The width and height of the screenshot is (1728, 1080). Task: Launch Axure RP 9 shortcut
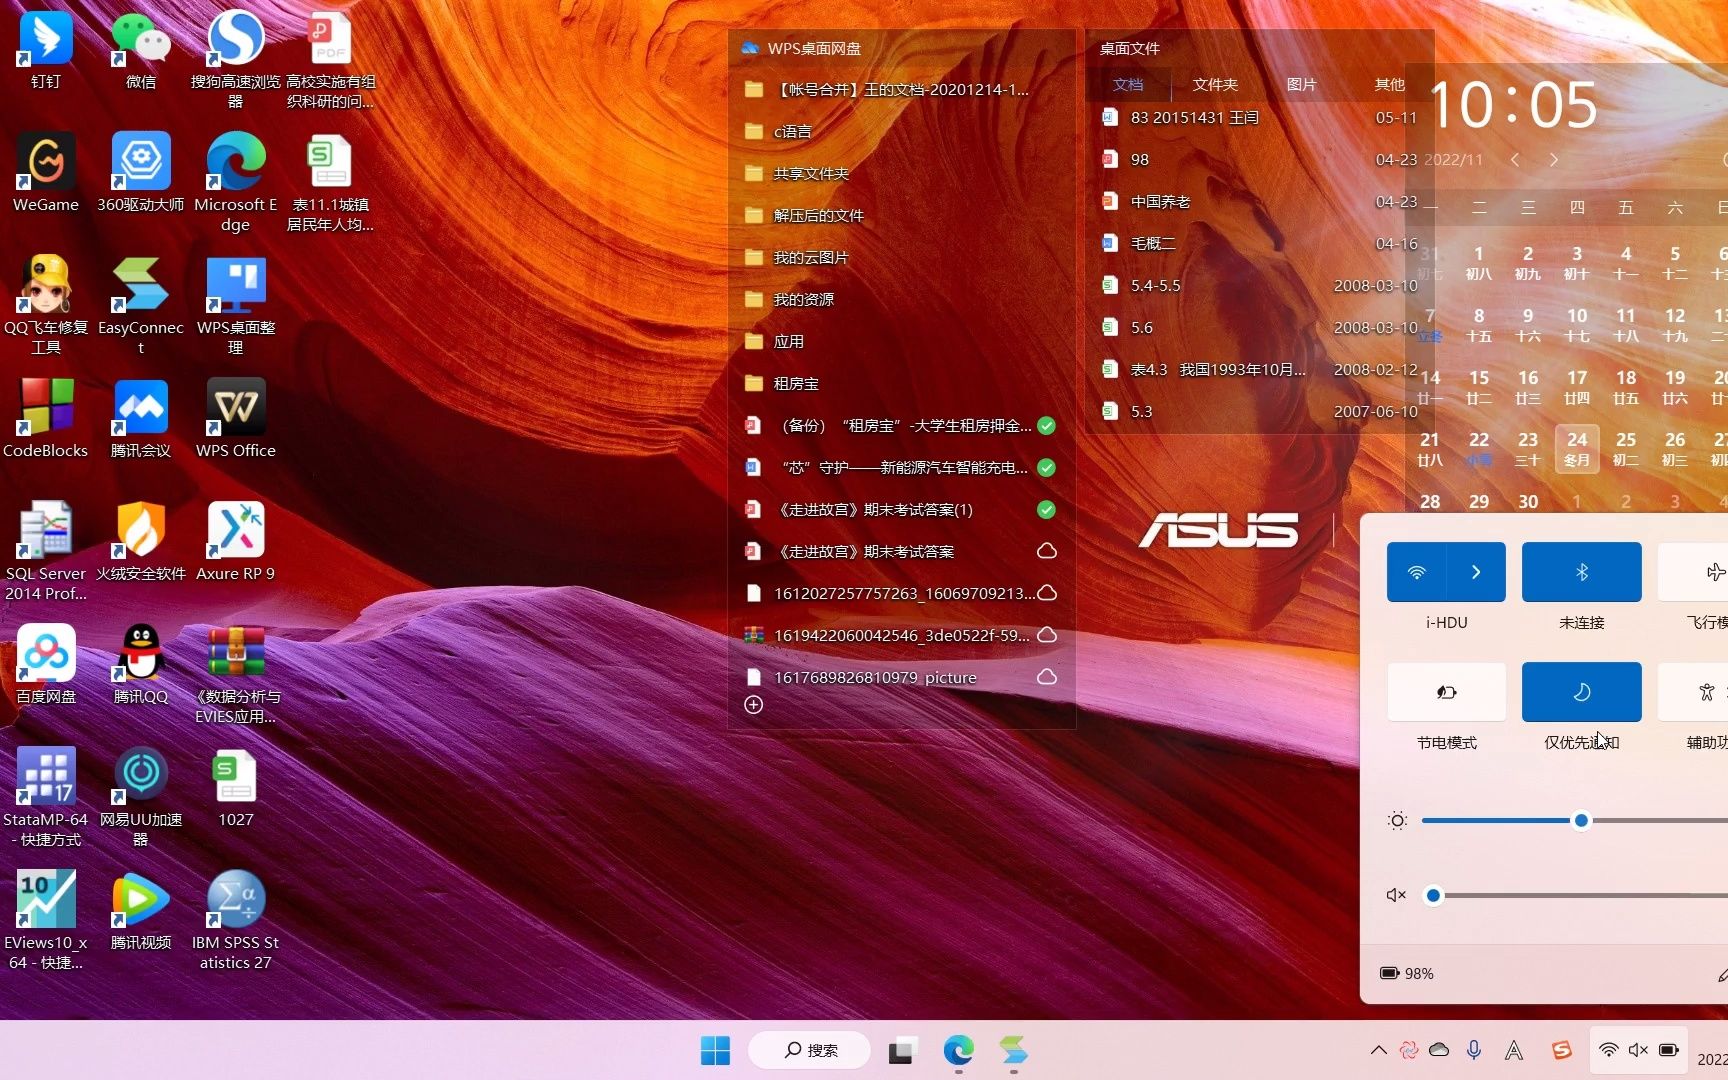click(235, 541)
